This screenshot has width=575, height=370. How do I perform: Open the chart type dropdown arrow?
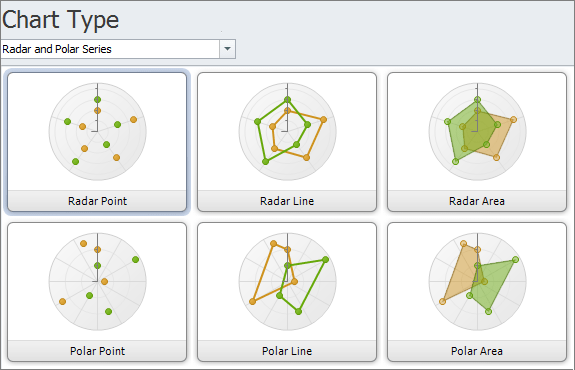point(227,49)
